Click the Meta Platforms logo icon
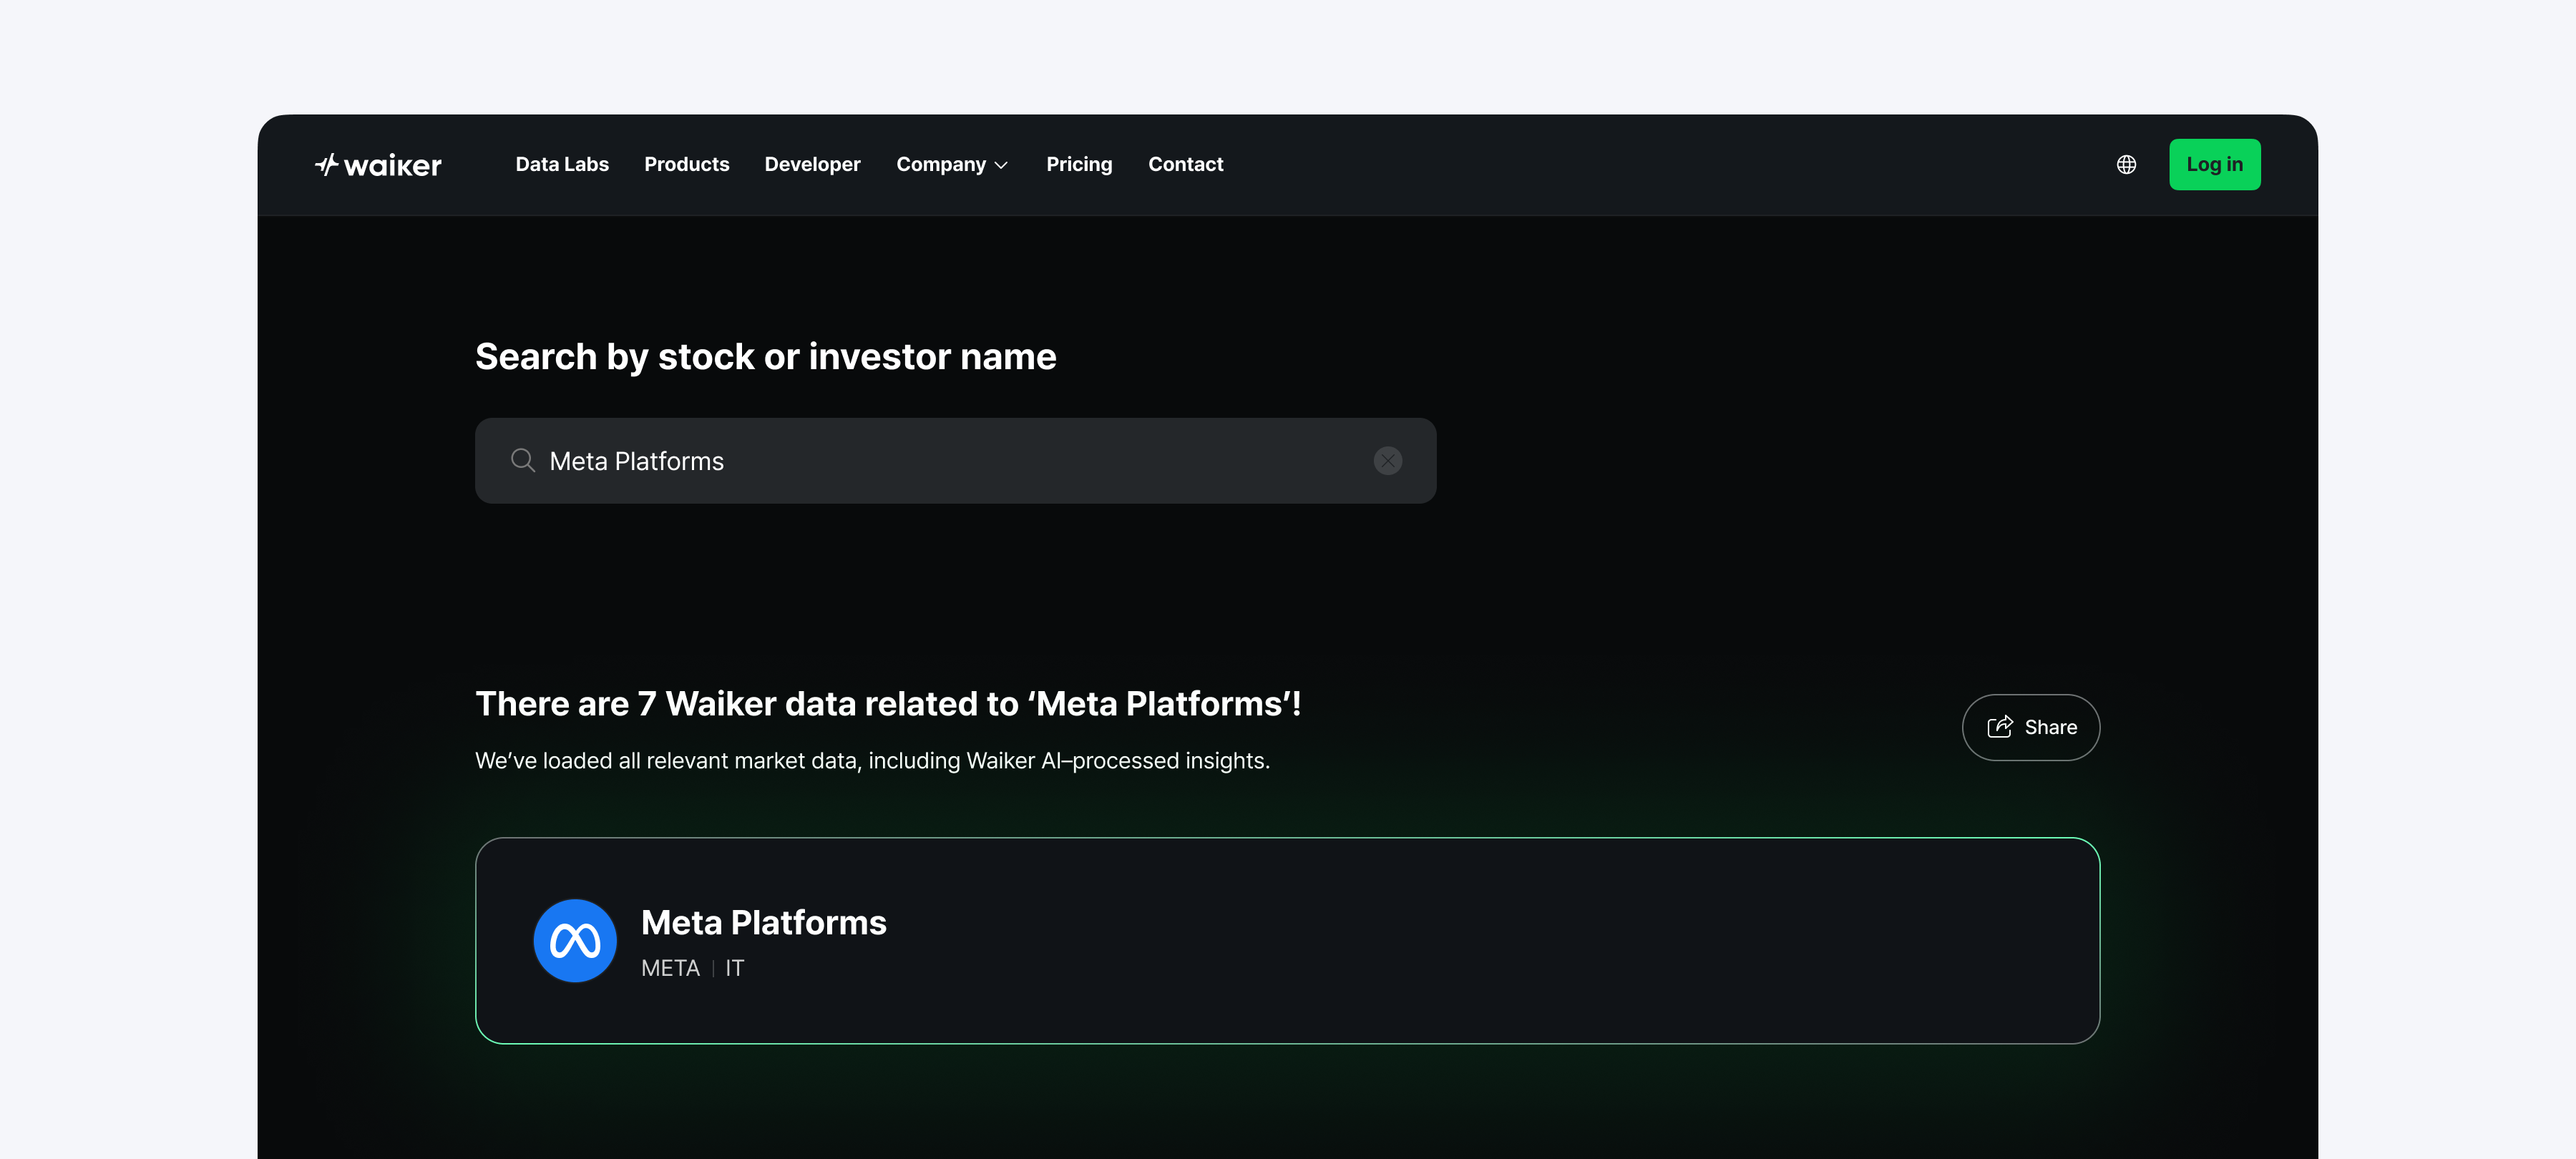The width and height of the screenshot is (2576, 1159). click(x=575, y=940)
